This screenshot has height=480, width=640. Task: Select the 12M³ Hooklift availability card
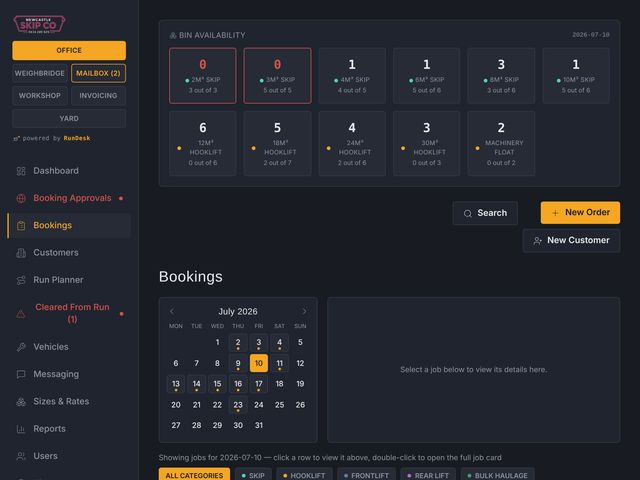point(203,144)
